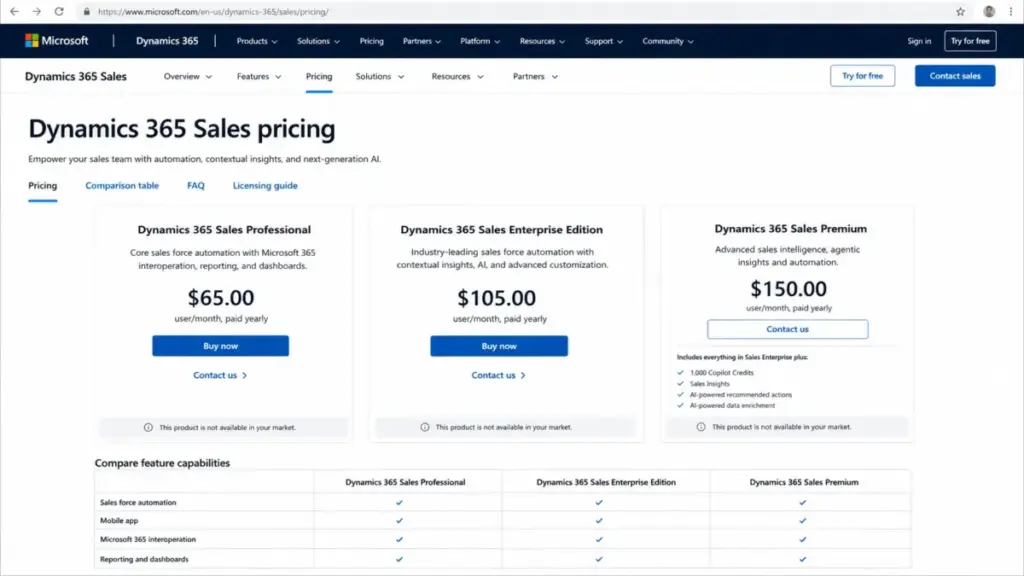
Task: Bookmark the page with the star icon
Action: tap(960, 12)
